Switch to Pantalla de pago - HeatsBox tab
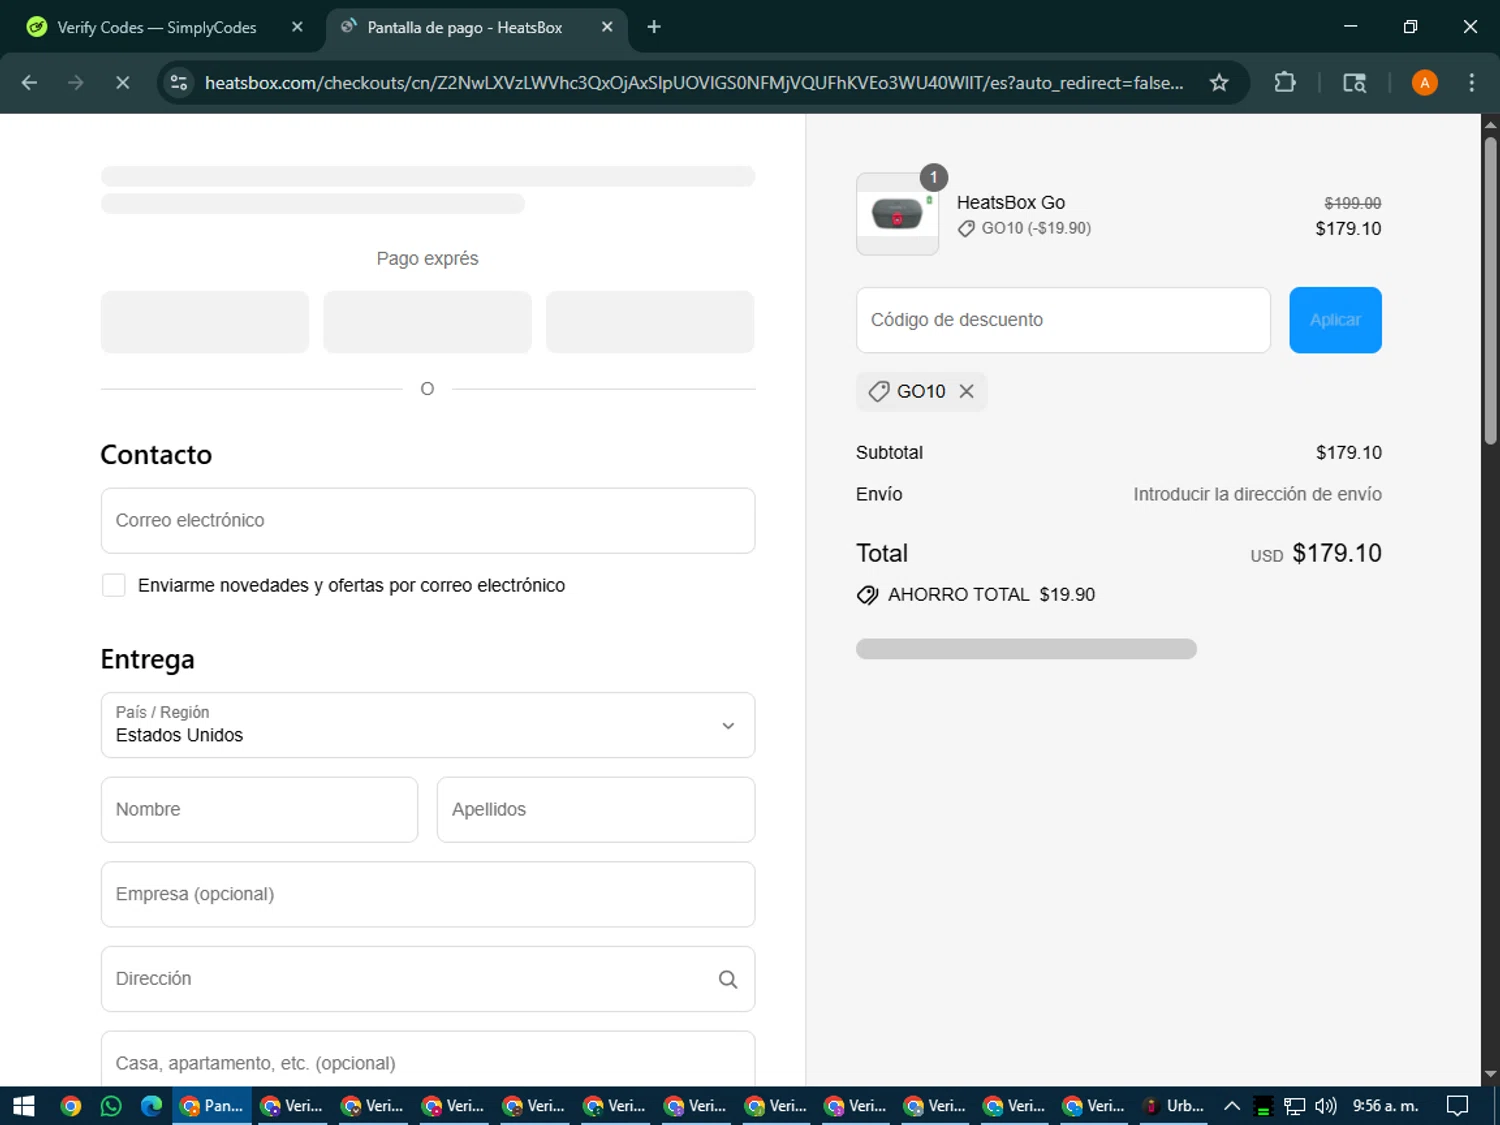Image resolution: width=1500 pixels, height=1125 pixels. 465,27
